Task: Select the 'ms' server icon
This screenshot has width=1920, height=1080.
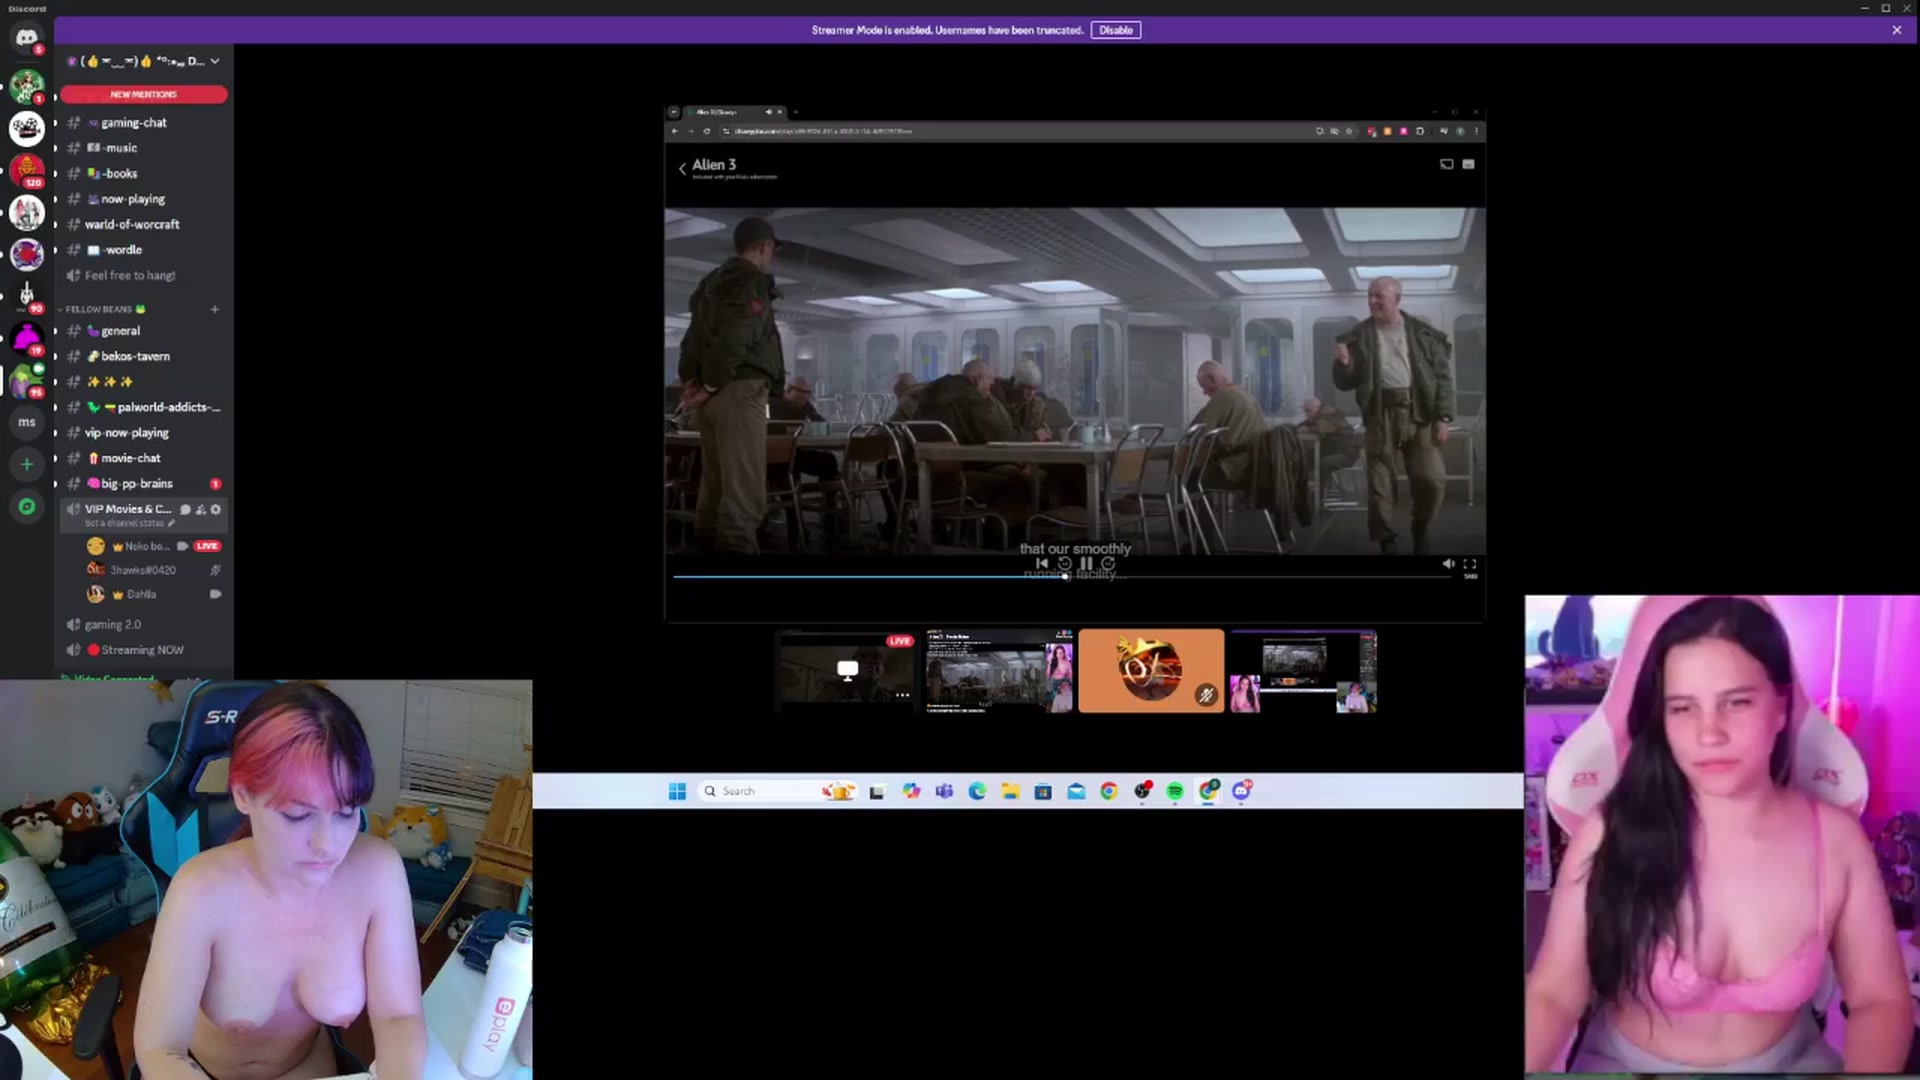Action: point(27,422)
